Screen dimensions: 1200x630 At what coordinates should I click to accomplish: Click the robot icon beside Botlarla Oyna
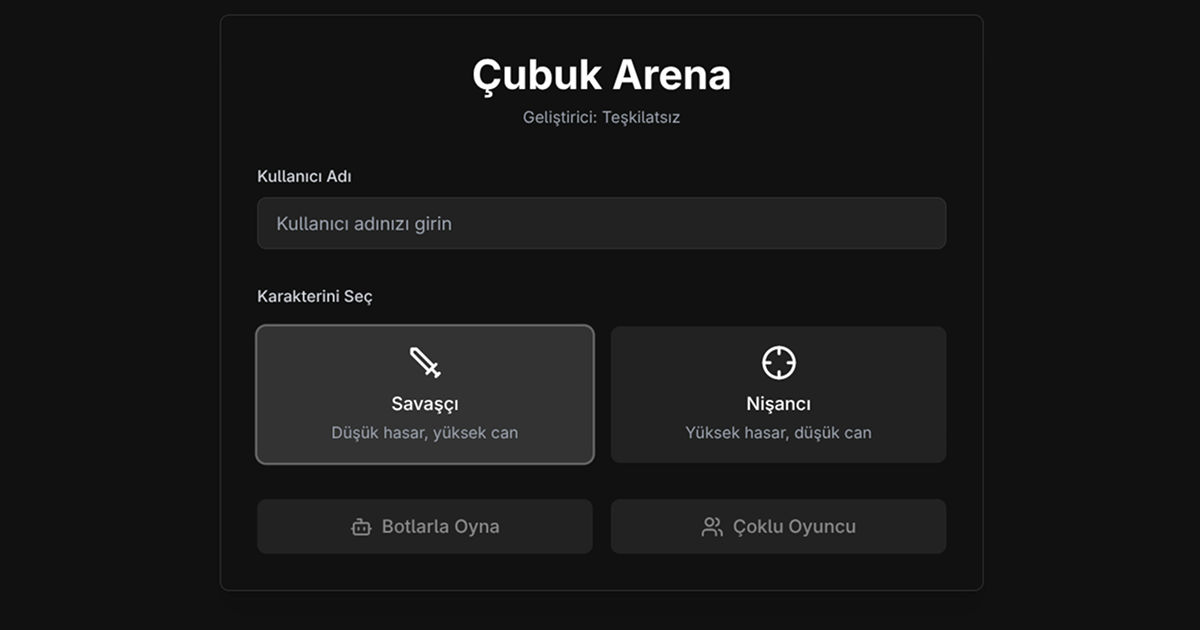(x=361, y=527)
